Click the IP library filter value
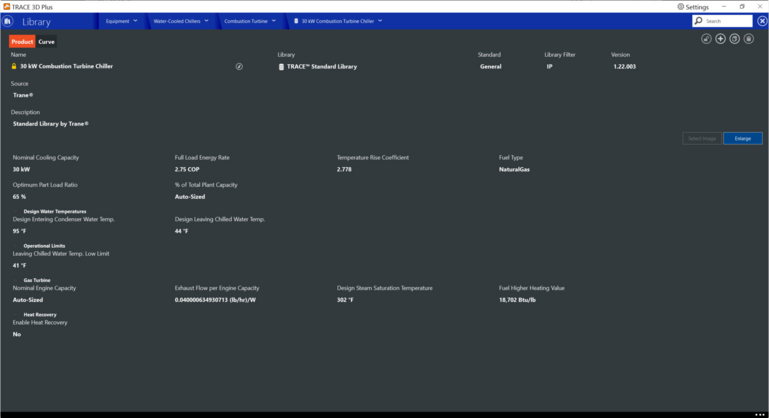 click(x=549, y=67)
